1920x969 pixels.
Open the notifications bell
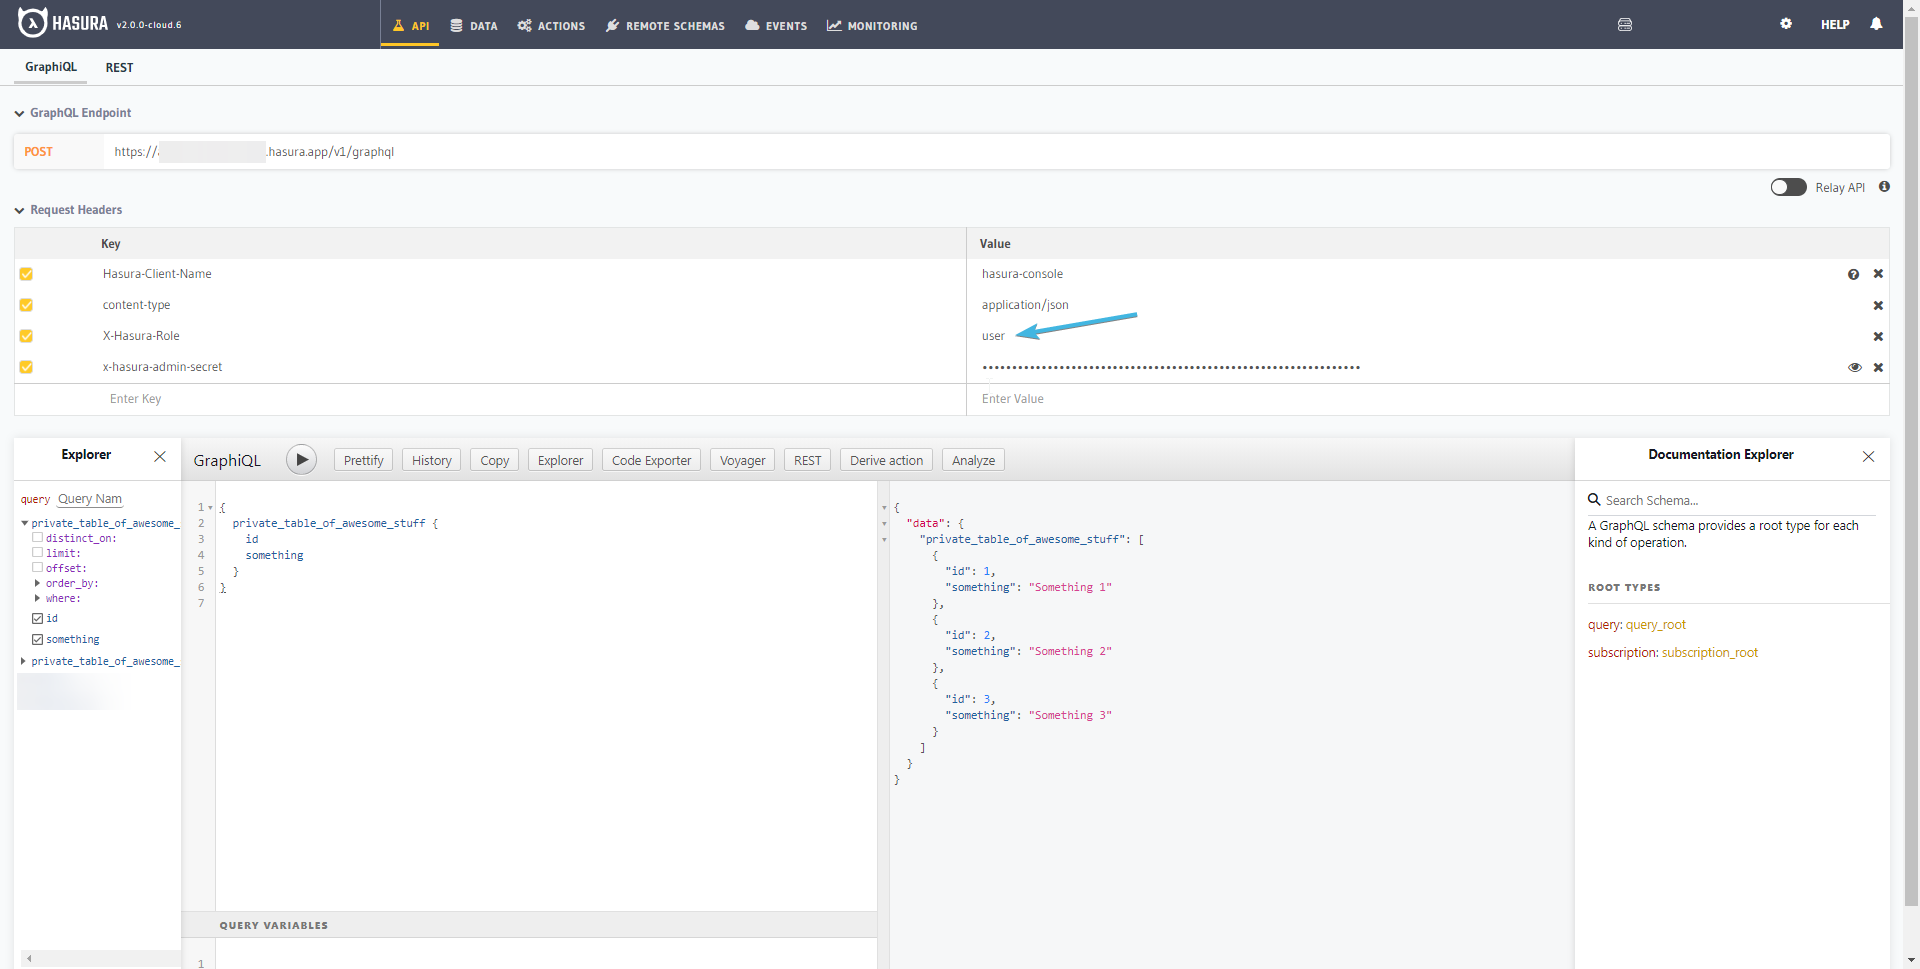tap(1876, 24)
